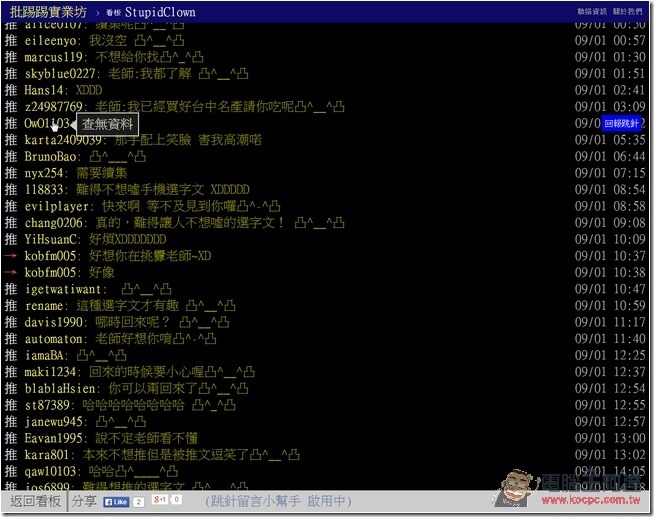654x517 pixels.
Task: Click username automaton
Action: click(x=53, y=339)
